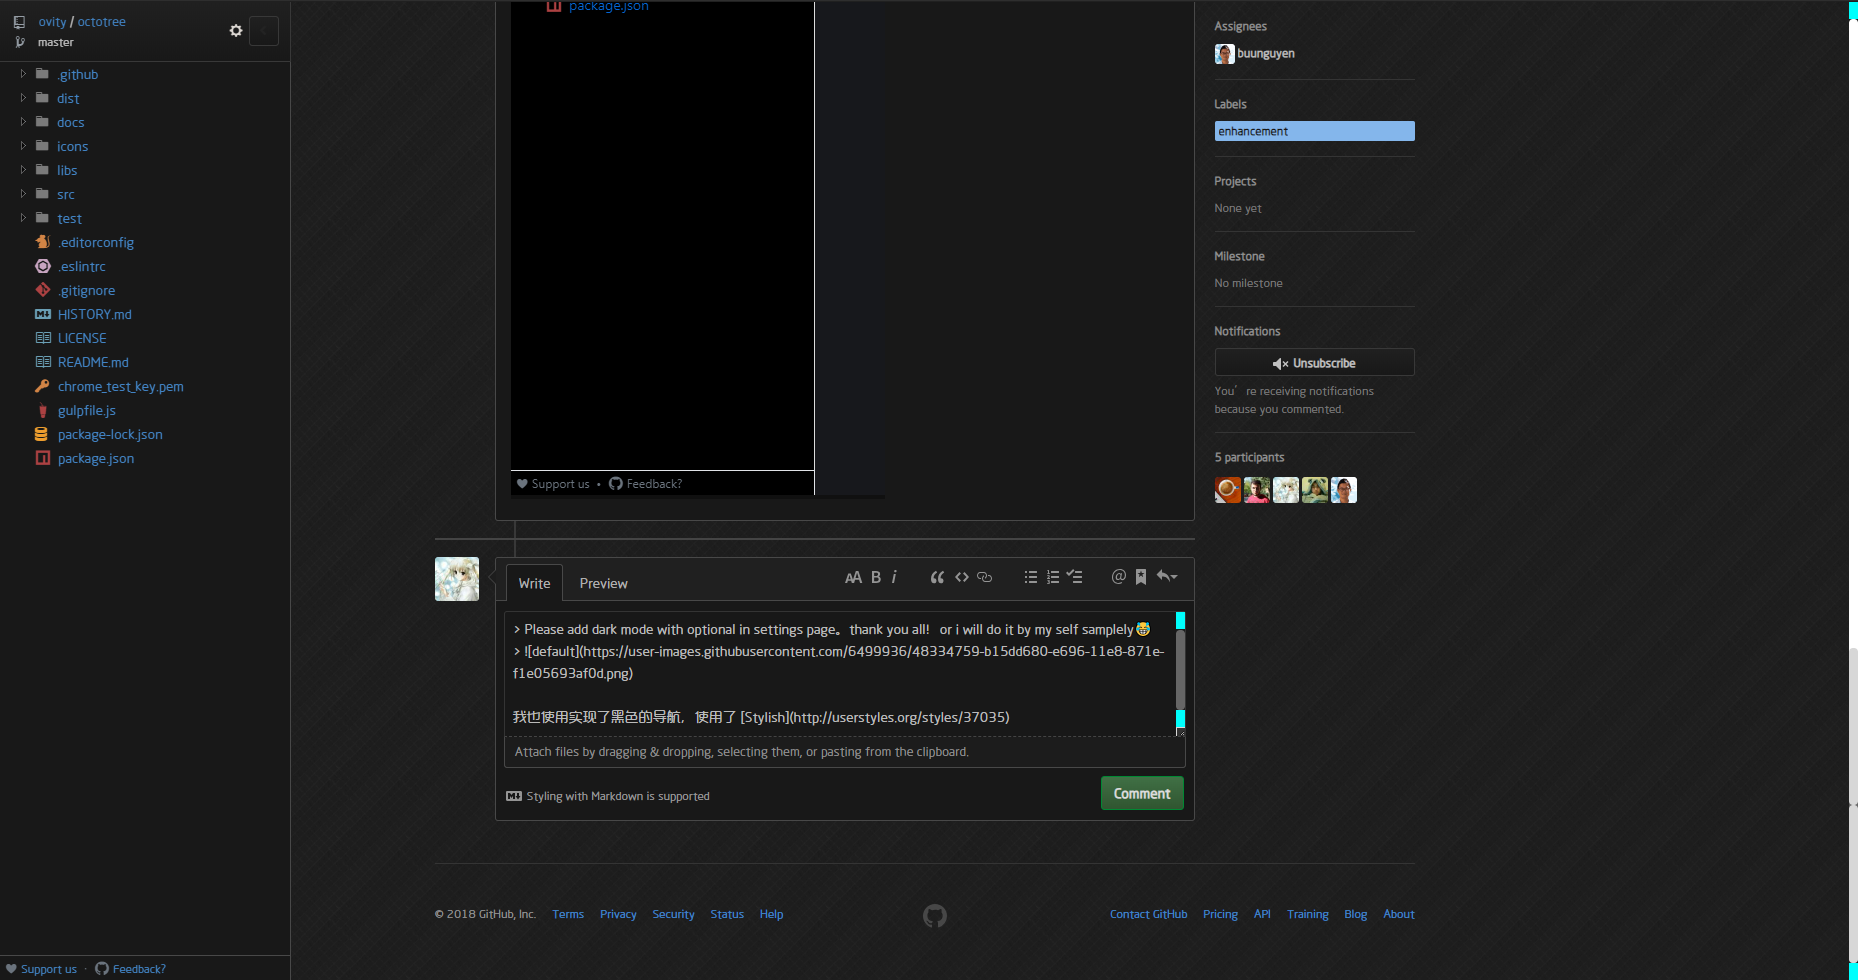Unsubscribe from issue notifications
This screenshot has width=1858, height=980.
[x=1314, y=362]
